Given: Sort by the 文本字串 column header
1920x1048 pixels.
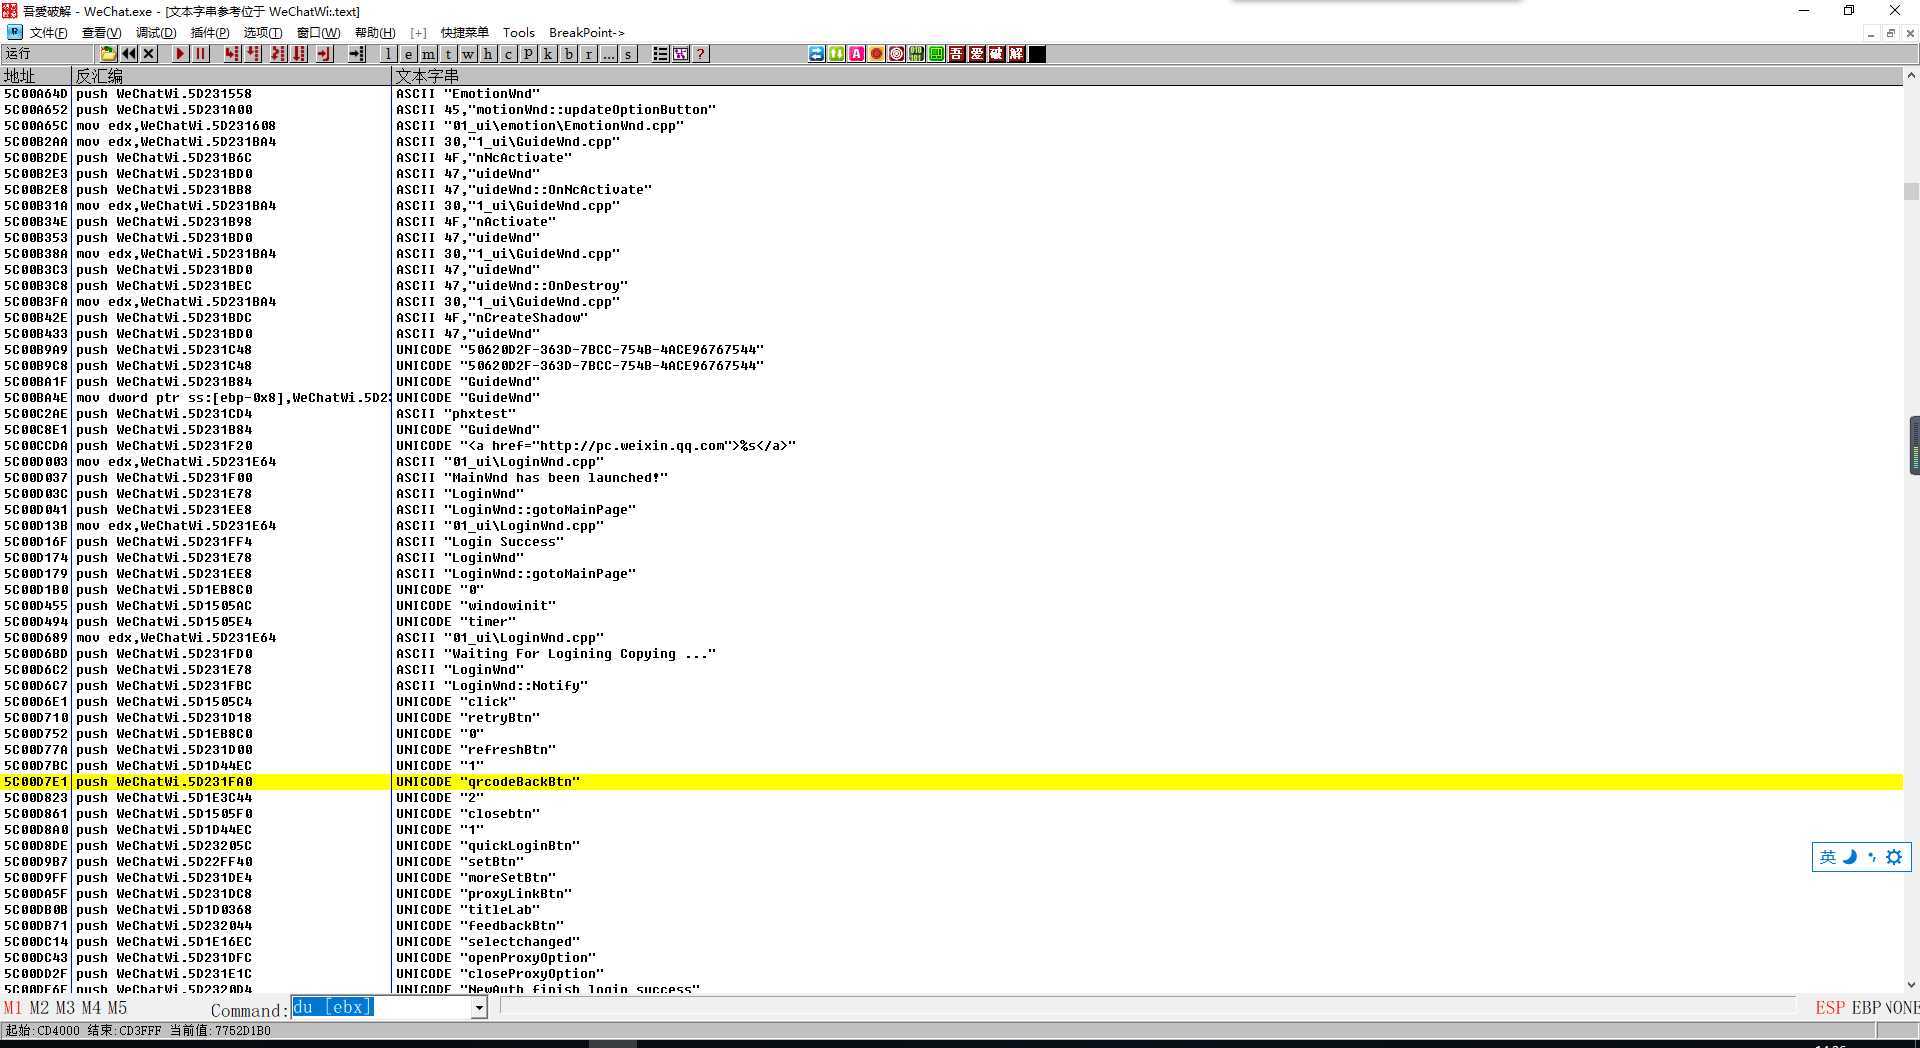Looking at the screenshot, I should click(x=1147, y=76).
